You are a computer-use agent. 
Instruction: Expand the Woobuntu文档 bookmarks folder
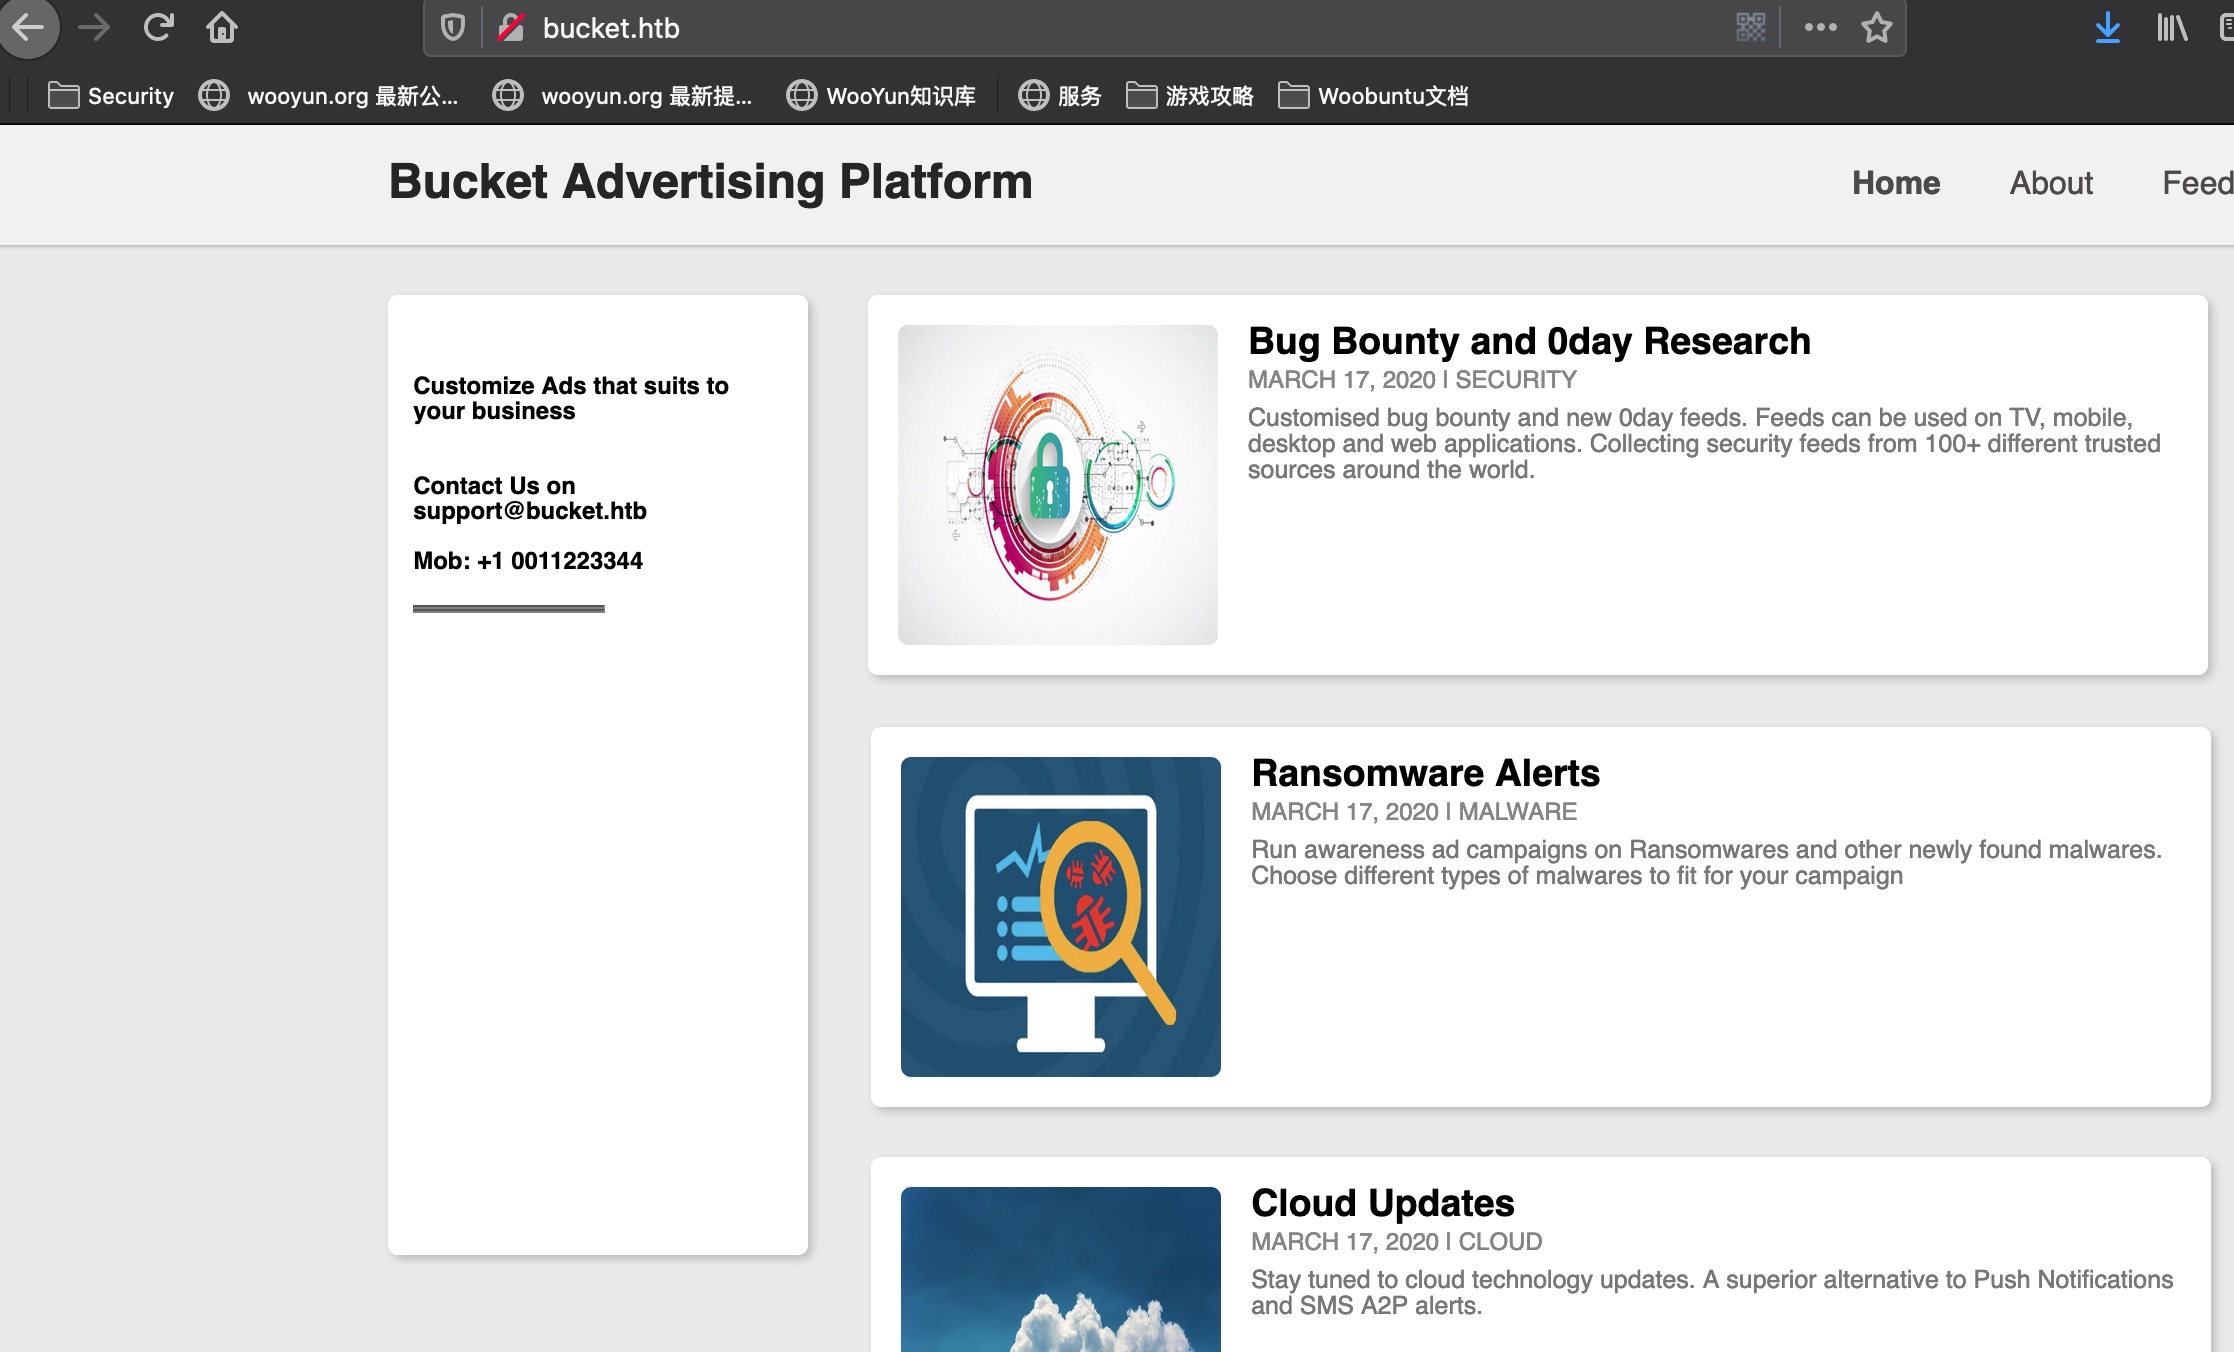point(1373,96)
